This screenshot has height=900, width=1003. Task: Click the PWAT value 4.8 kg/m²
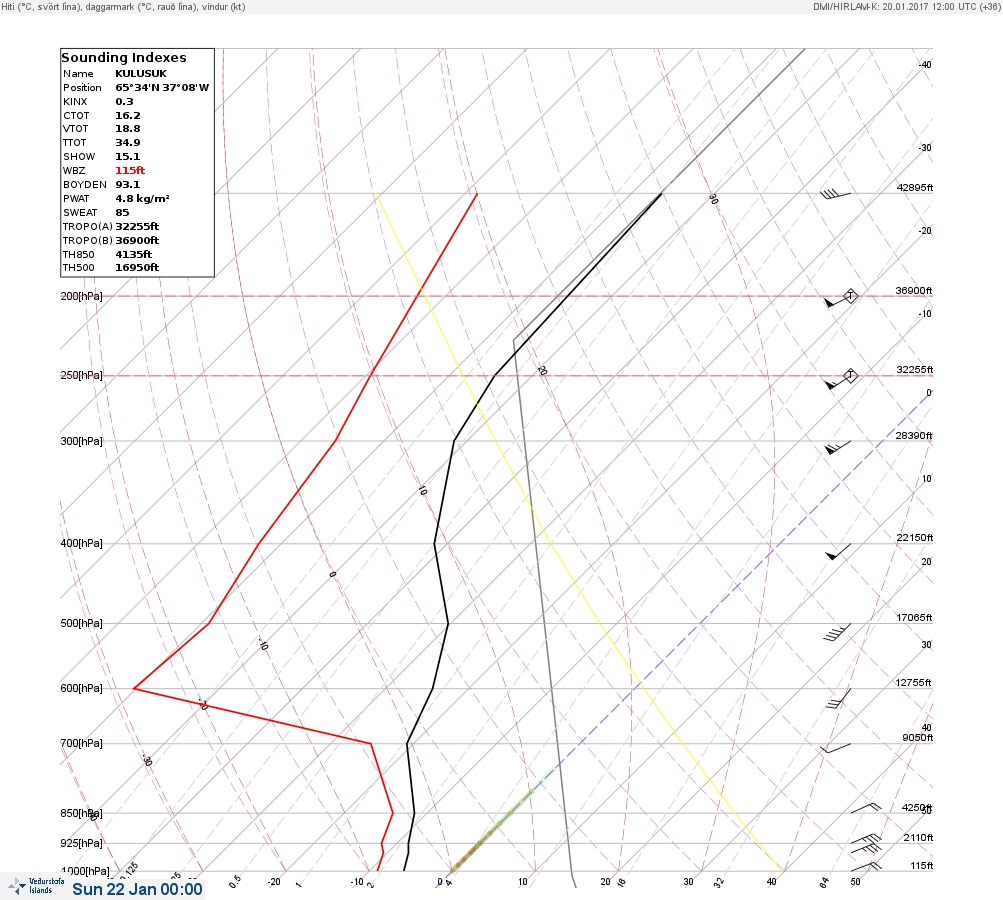pos(142,199)
